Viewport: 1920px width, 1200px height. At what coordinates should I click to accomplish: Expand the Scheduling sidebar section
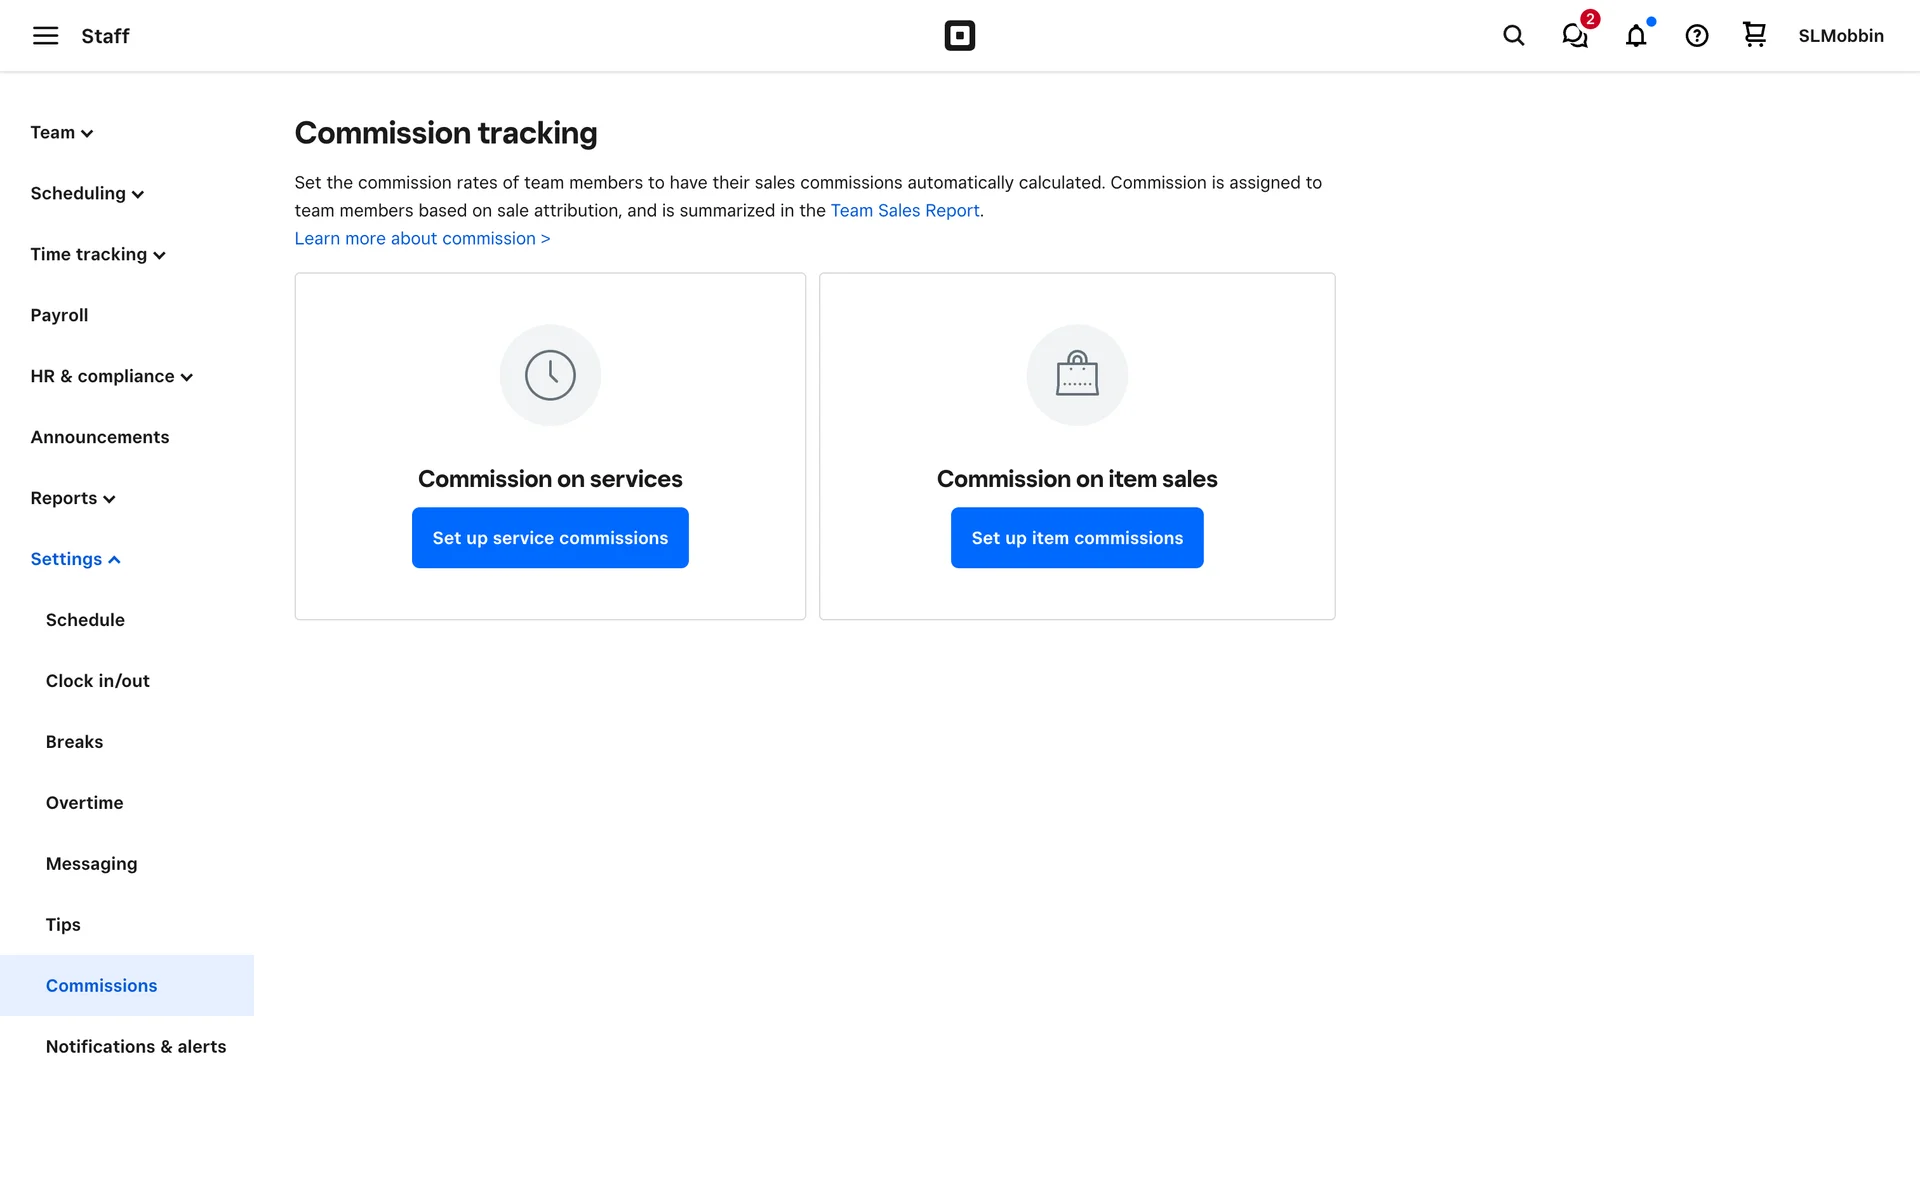click(87, 194)
